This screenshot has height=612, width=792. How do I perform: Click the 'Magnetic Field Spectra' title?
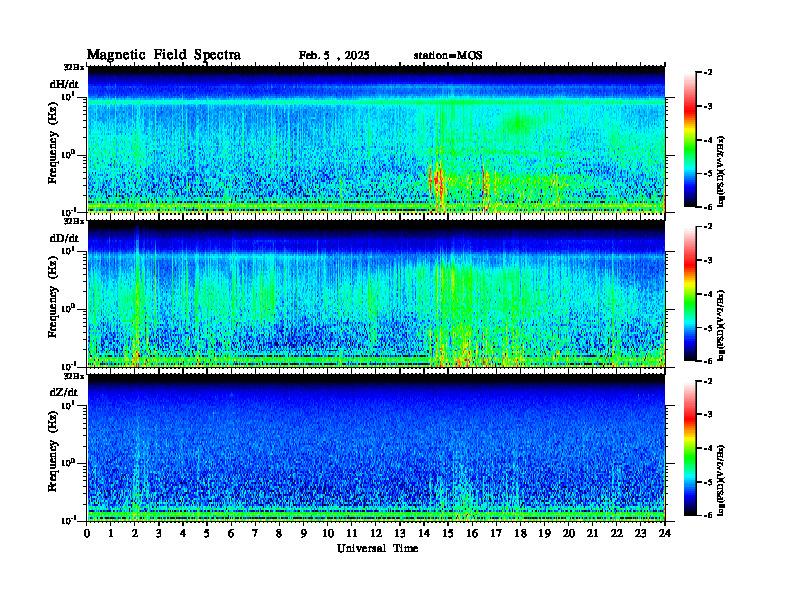(x=164, y=55)
